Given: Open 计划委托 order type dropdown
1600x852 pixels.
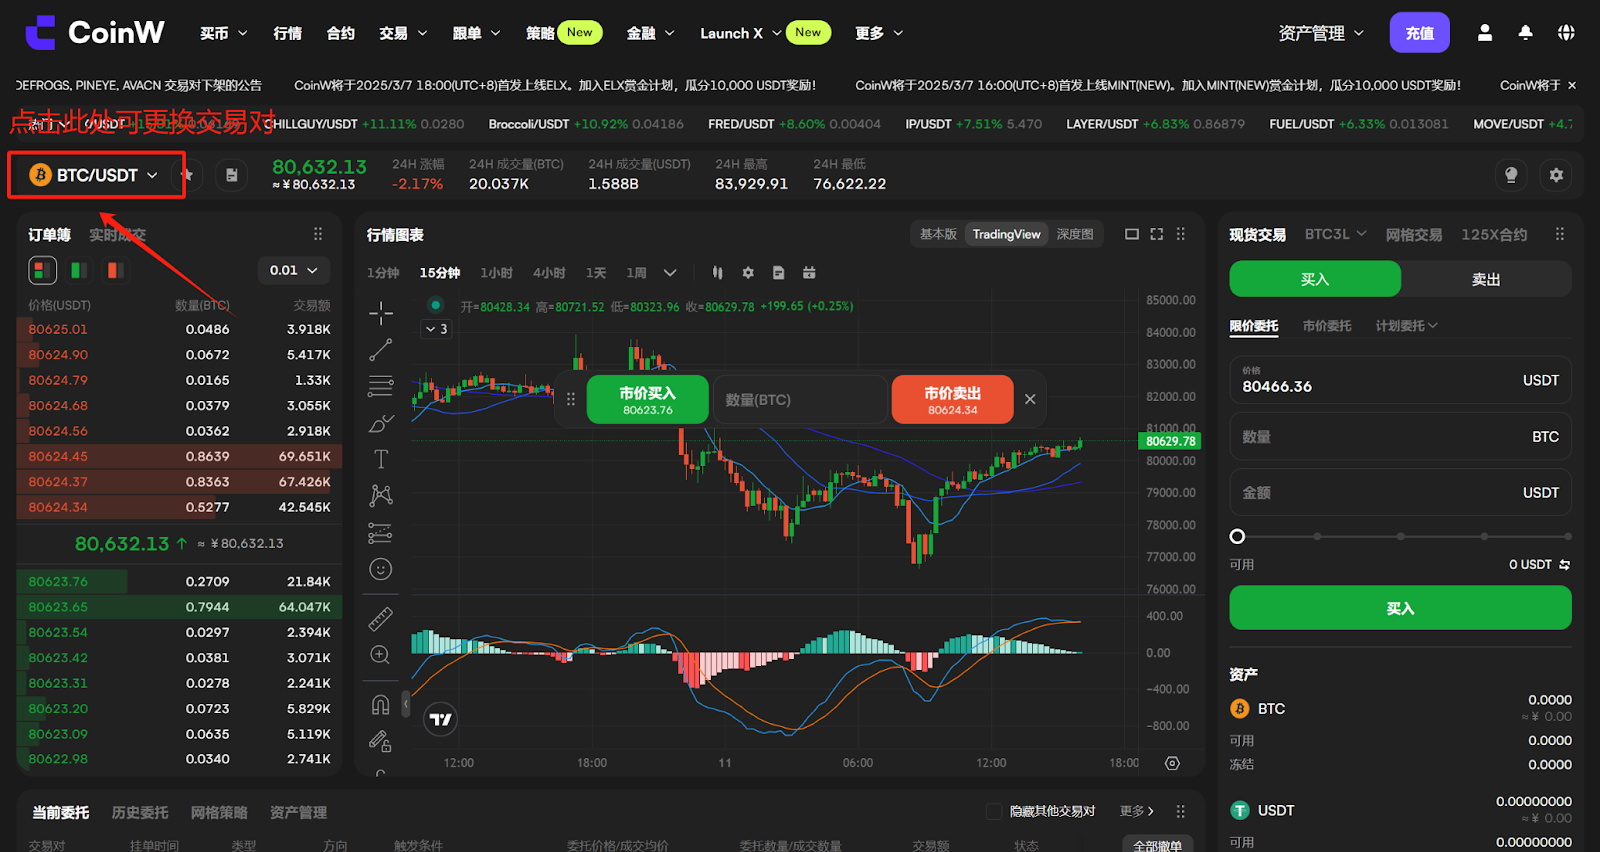Looking at the screenshot, I should (1406, 326).
